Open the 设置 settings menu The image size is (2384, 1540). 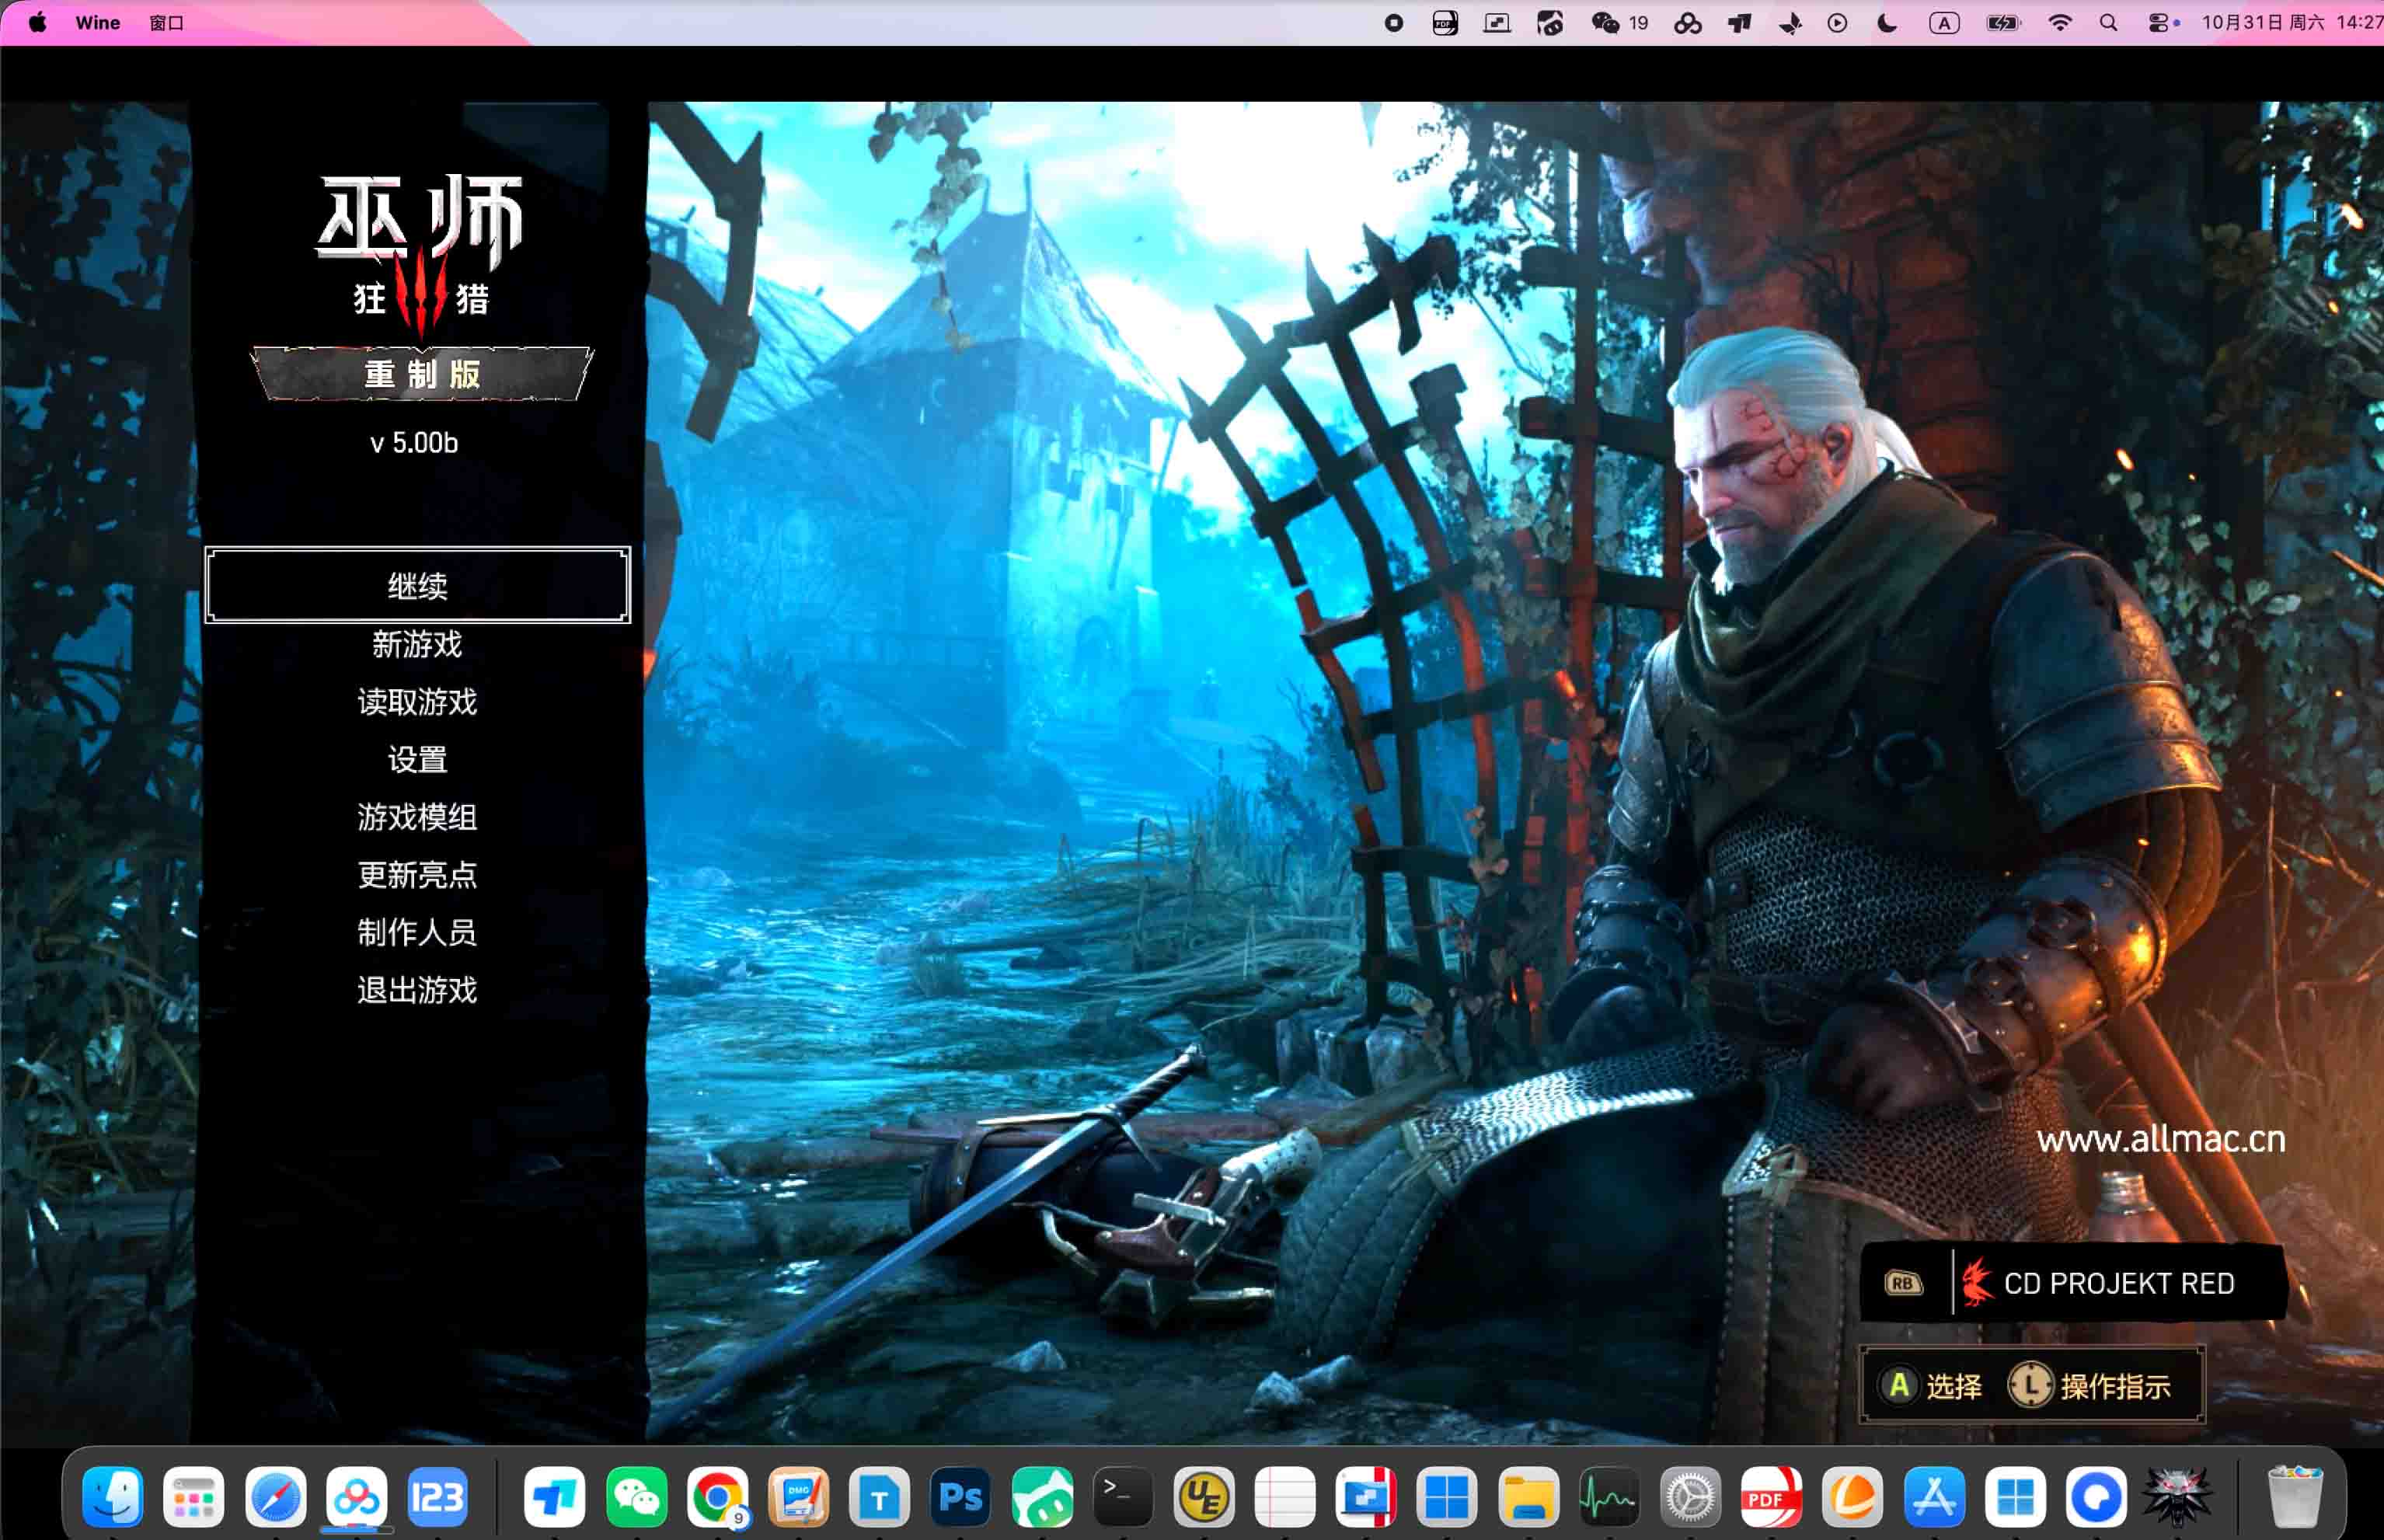click(x=417, y=760)
